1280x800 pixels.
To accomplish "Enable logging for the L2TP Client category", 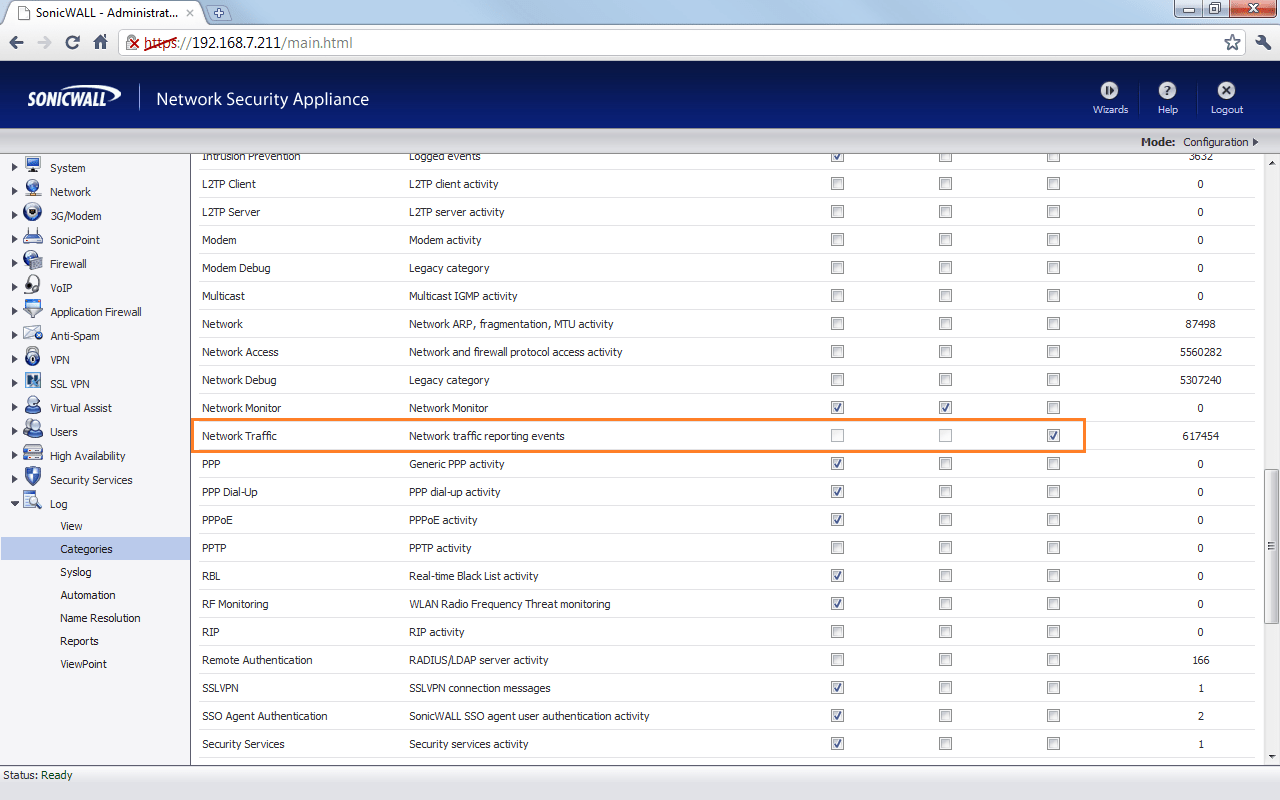I will (x=837, y=183).
